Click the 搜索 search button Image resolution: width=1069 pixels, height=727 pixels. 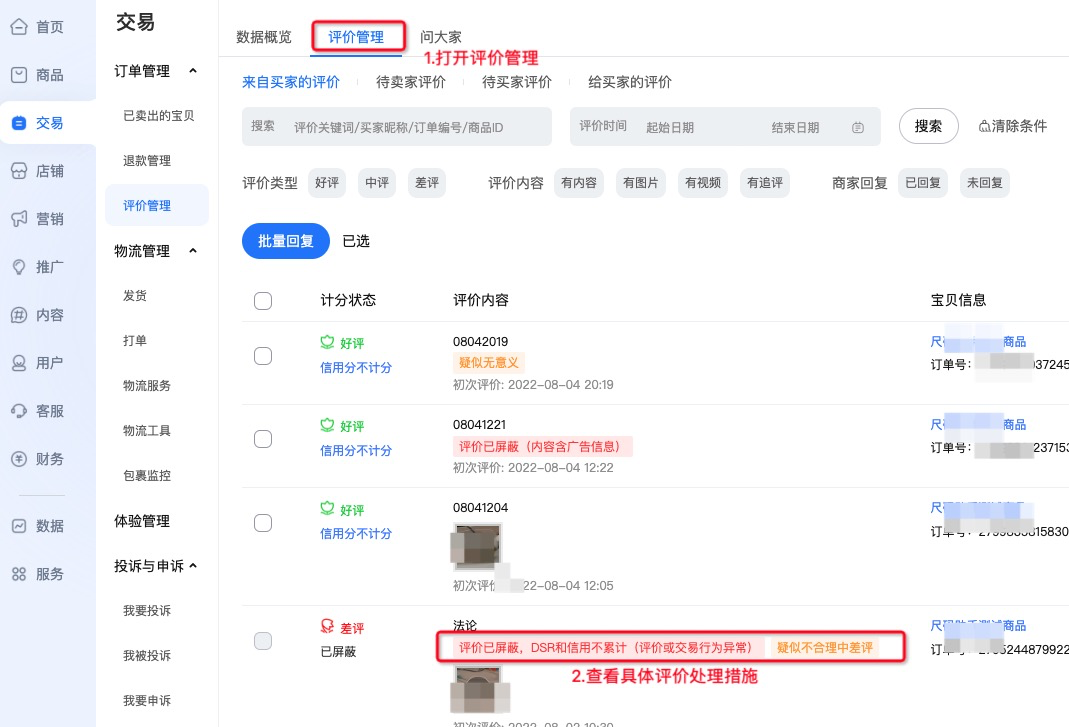[x=929, y=126]
